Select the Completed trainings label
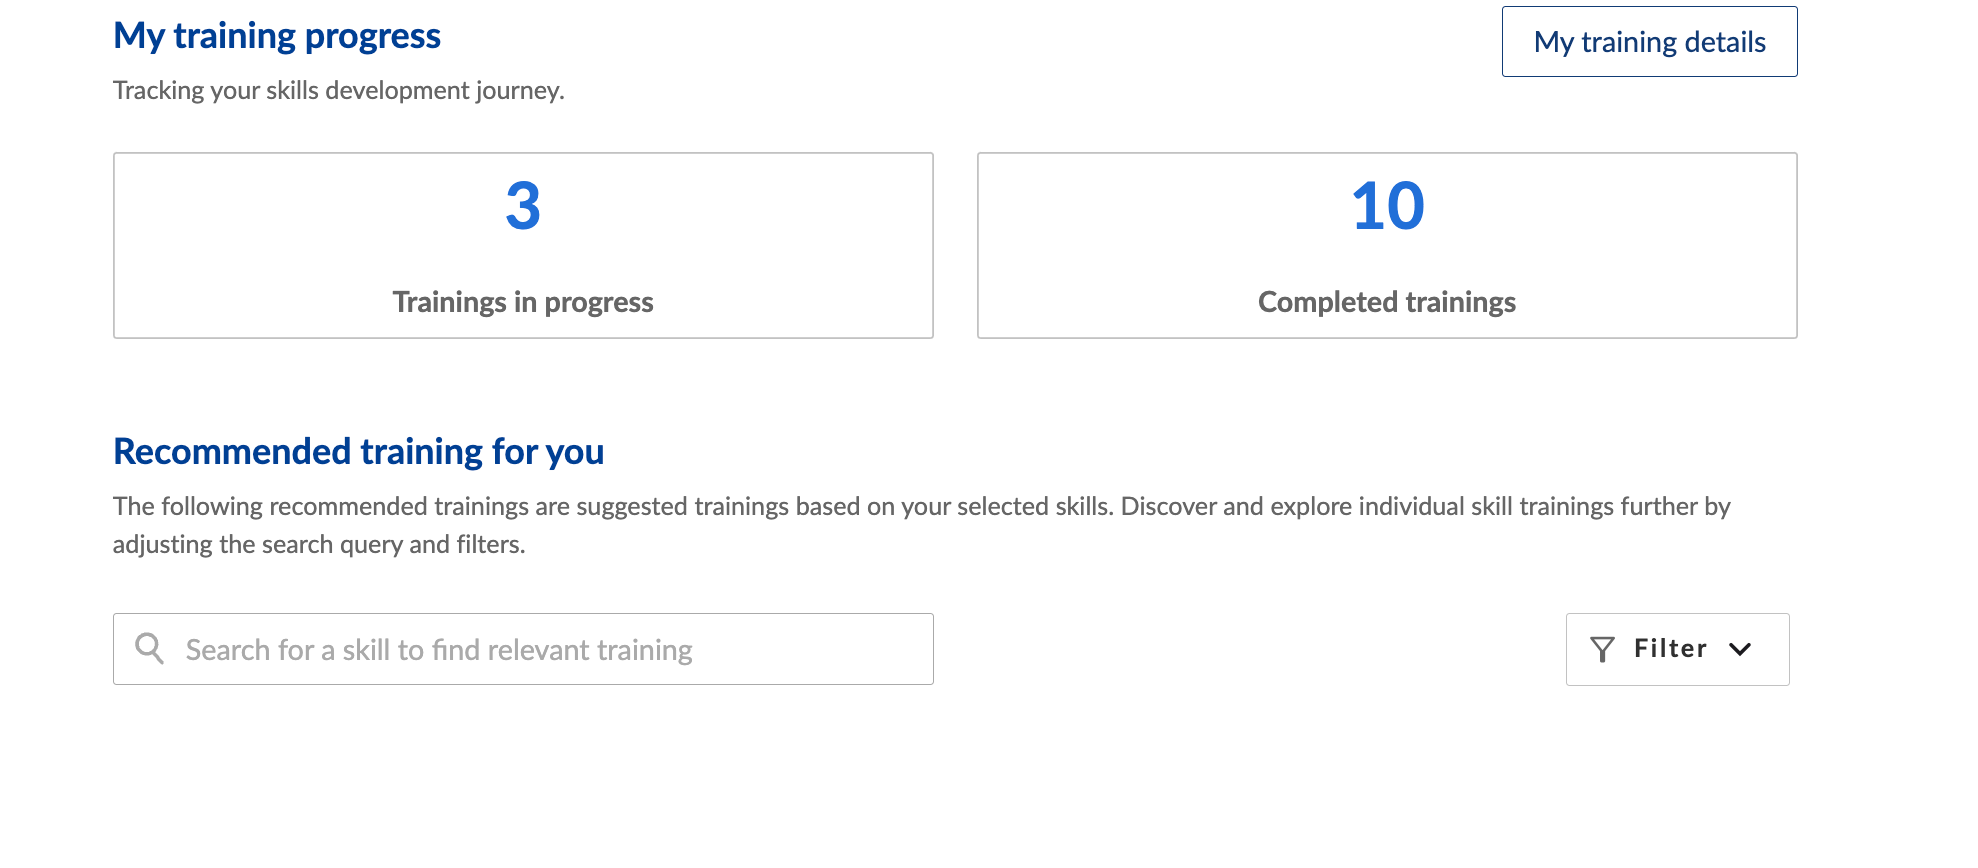Viewport: 1978px width, 868px height. 1387,302
